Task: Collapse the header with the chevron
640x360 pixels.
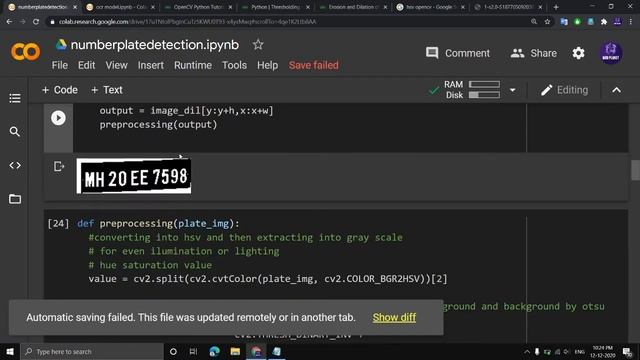Action: [x=616, y=90]
